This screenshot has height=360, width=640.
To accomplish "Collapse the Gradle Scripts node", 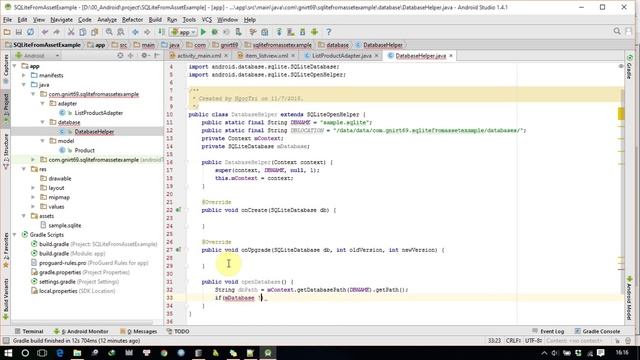I will pyautogui.click(x=15, y=235).
